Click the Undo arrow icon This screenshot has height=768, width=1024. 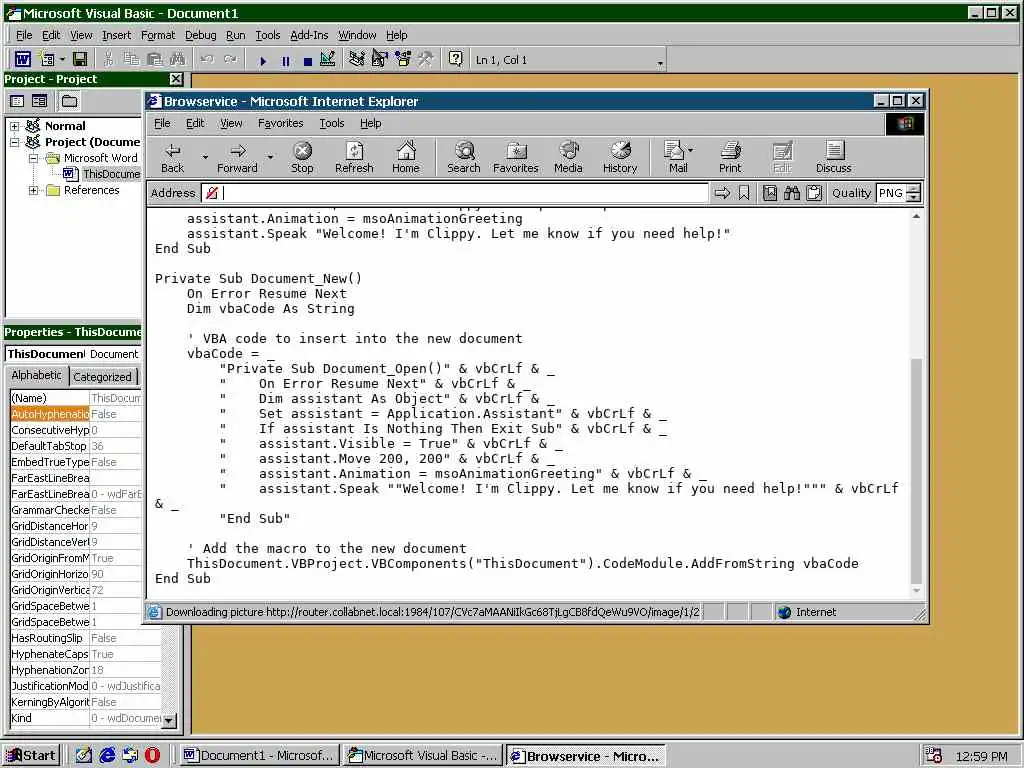coord(207,59)
